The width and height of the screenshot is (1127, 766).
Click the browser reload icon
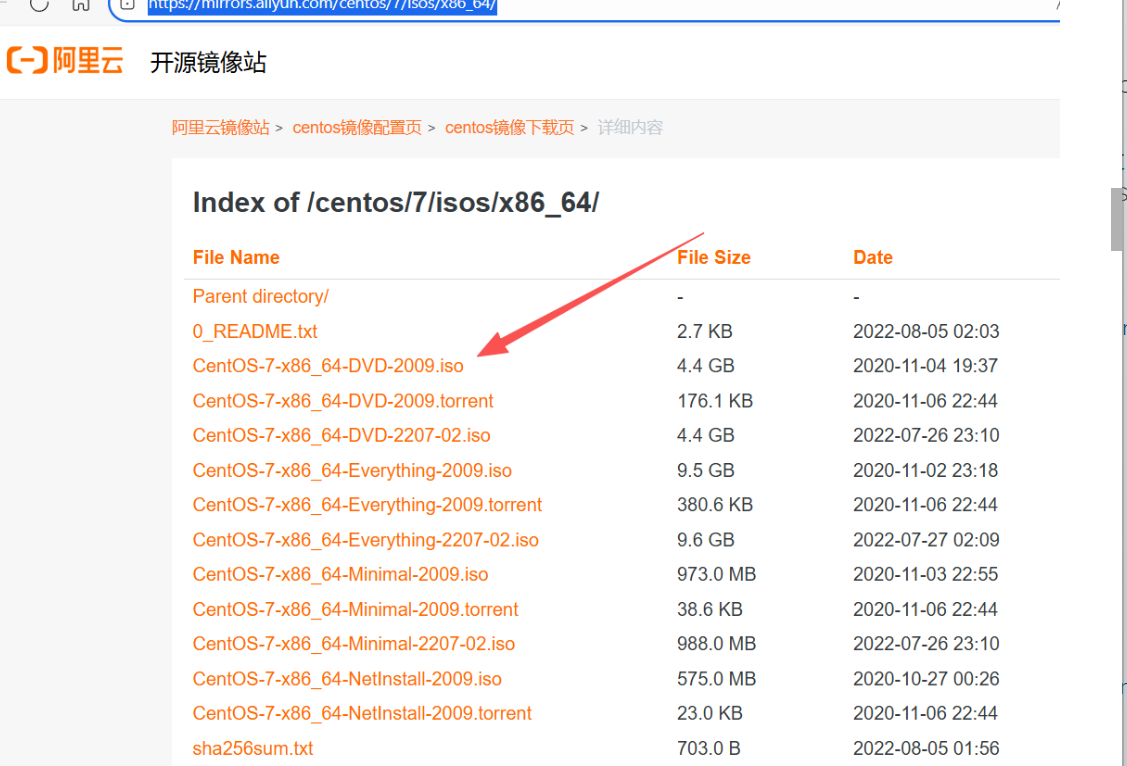[x=39, y=4]
